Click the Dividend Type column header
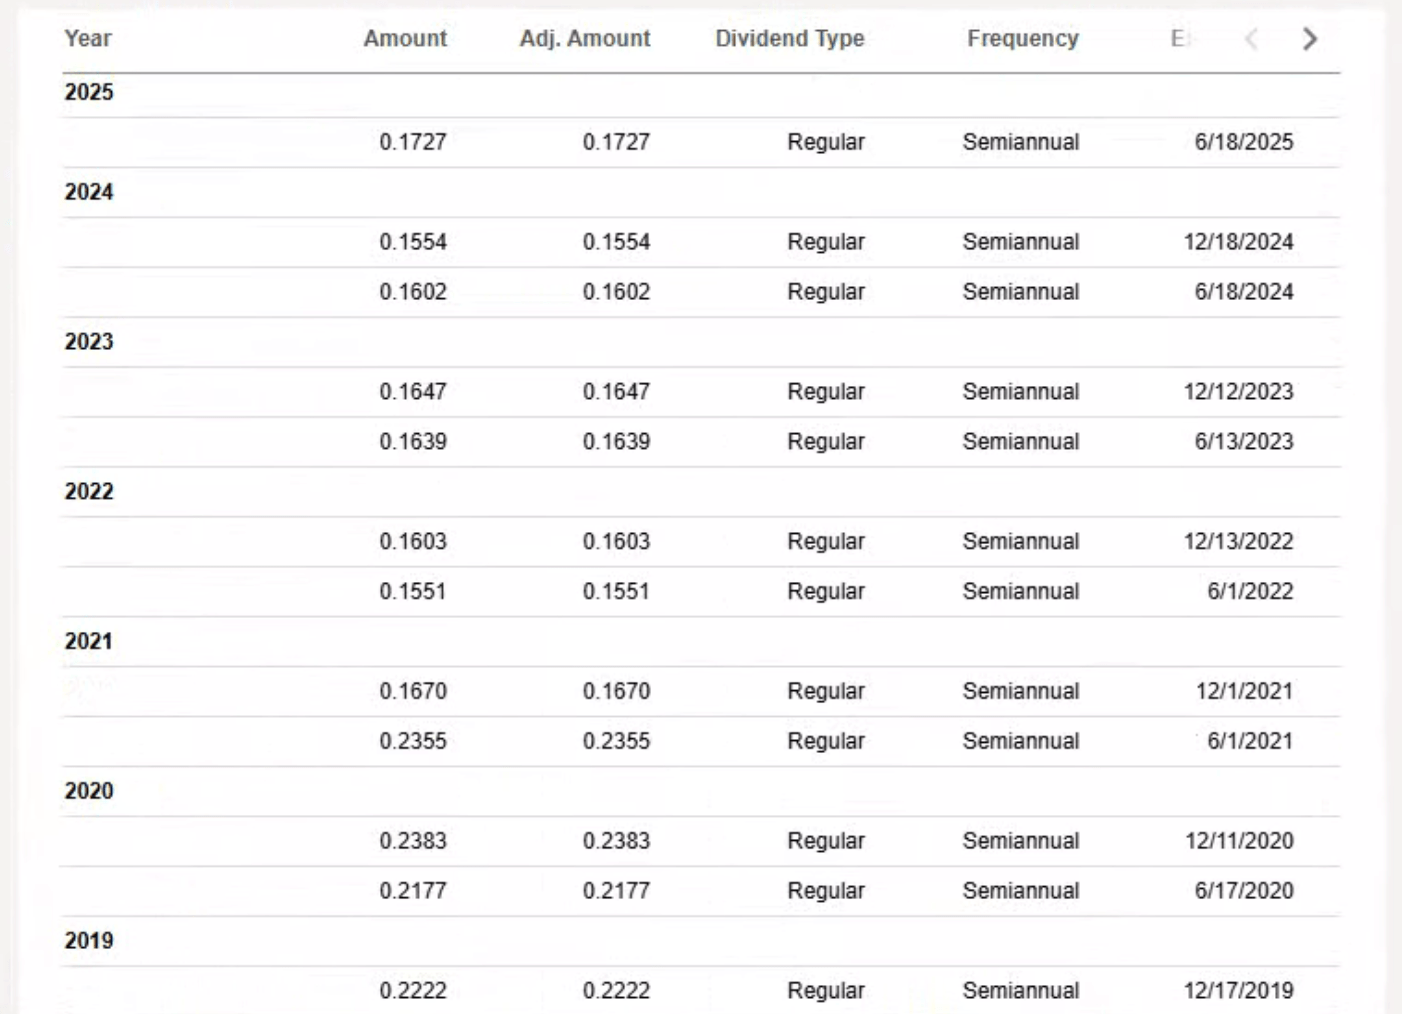 point(790,39)
